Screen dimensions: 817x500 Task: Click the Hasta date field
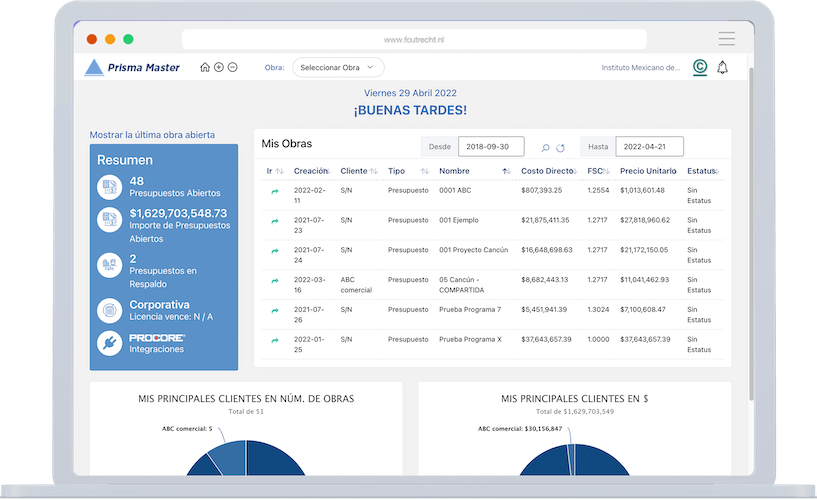(x=649, y=146)
